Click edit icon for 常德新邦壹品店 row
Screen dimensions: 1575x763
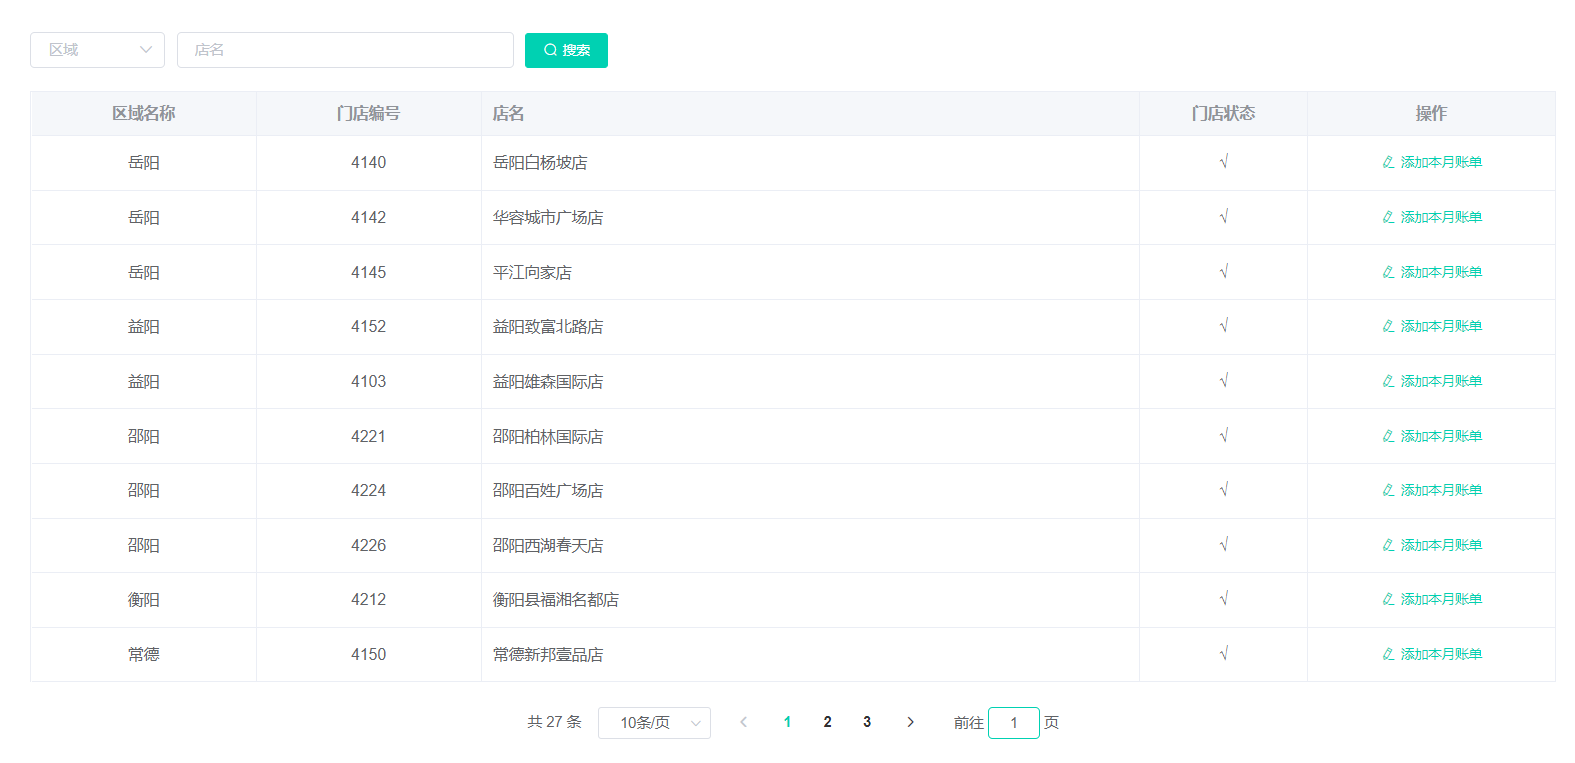(x=1388, y=654)
